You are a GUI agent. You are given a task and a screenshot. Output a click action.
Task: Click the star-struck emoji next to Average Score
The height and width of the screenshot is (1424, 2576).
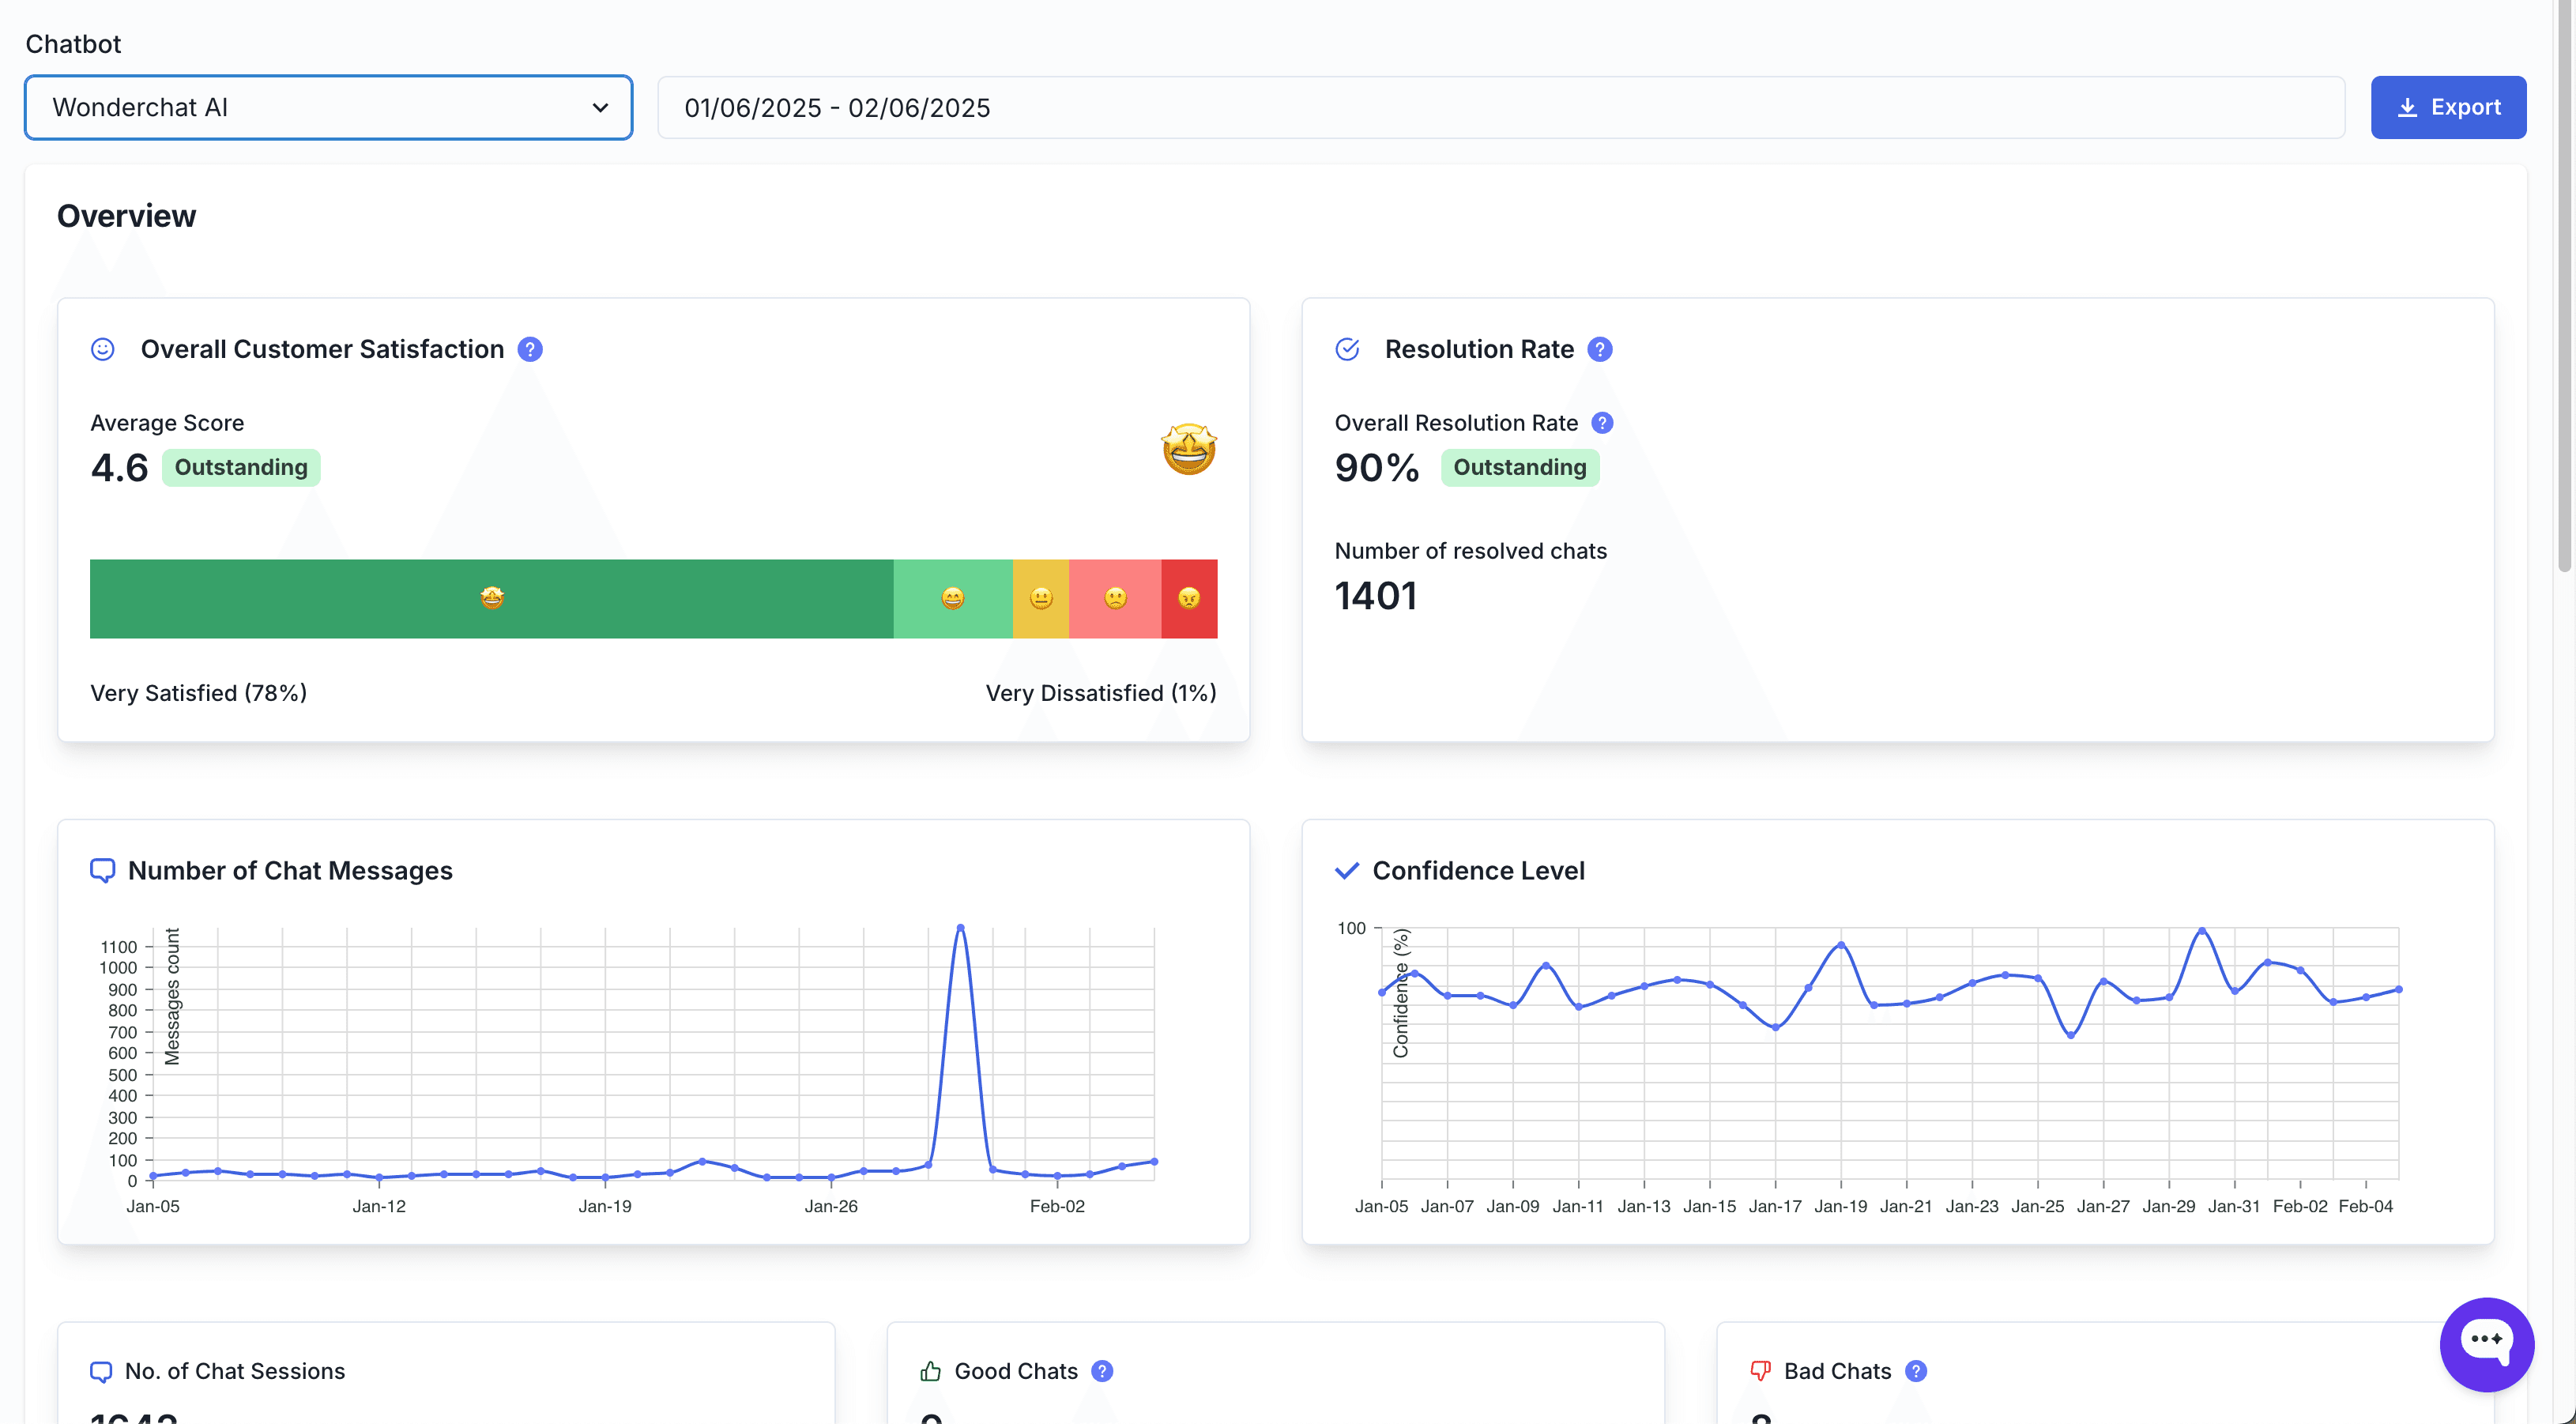1188,449
